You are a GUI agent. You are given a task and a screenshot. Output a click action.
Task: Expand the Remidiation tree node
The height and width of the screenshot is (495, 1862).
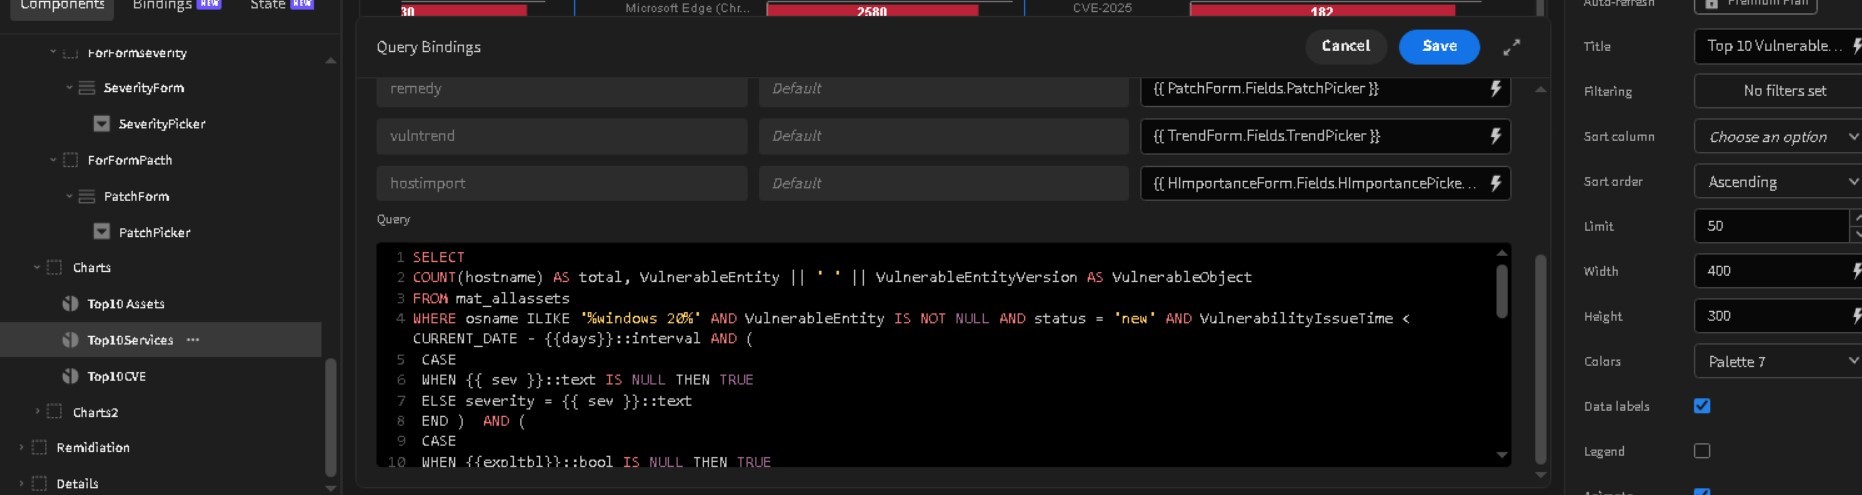click(21, 448)
